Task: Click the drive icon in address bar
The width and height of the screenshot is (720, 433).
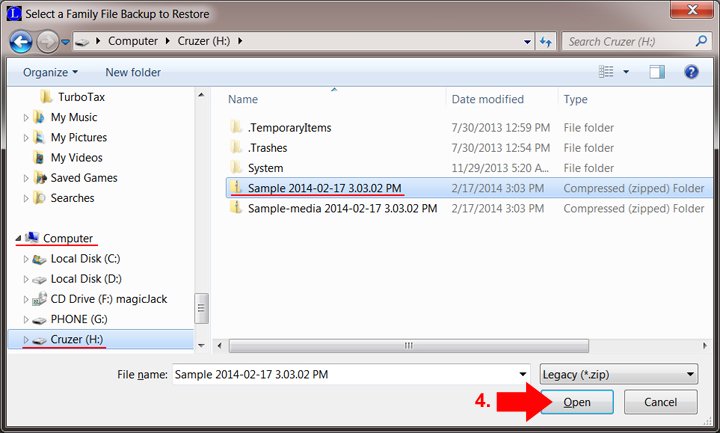Action: coord(82,42)
